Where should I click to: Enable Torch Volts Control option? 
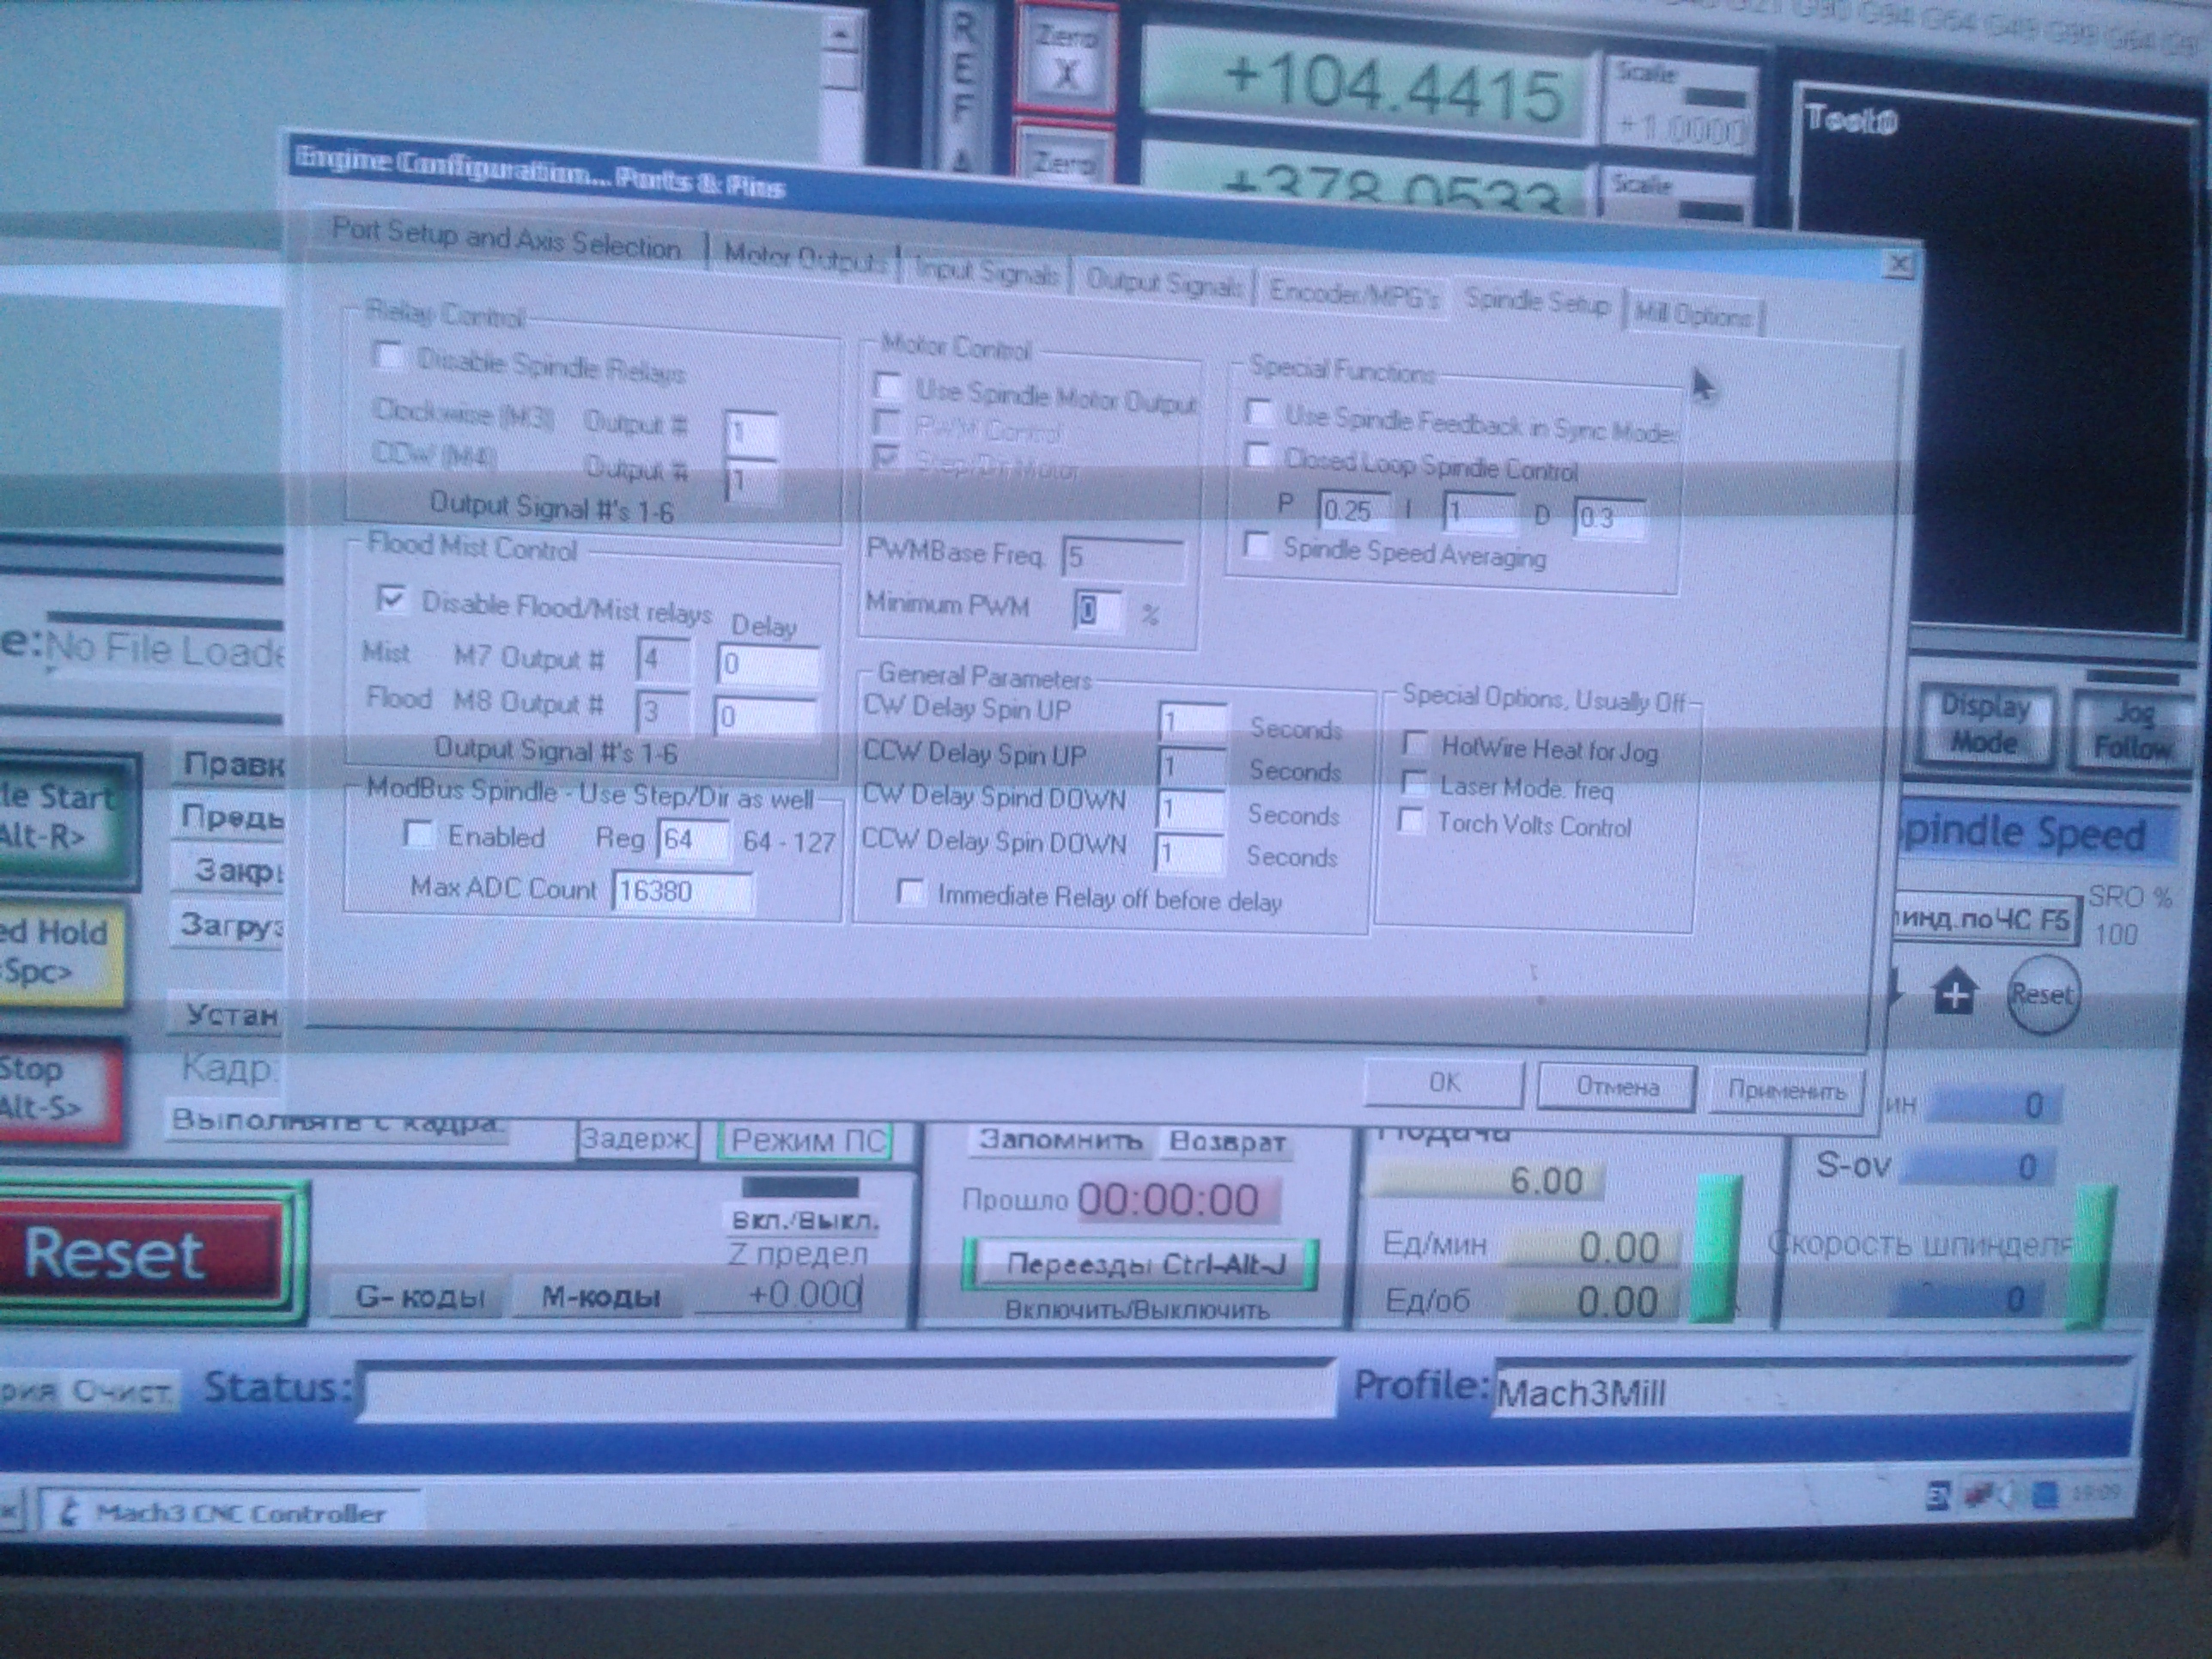[x=1411, y=821]
